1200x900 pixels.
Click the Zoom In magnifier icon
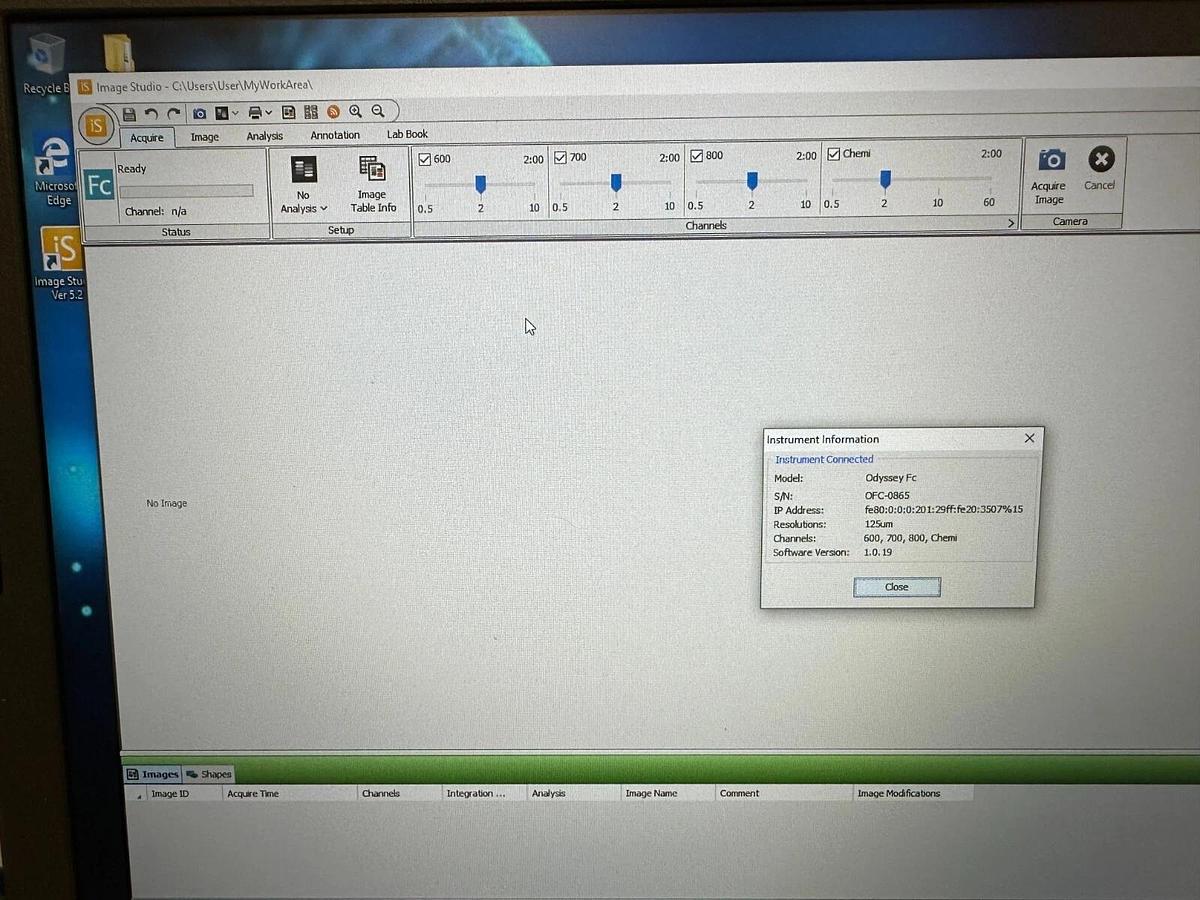point(355,112)
